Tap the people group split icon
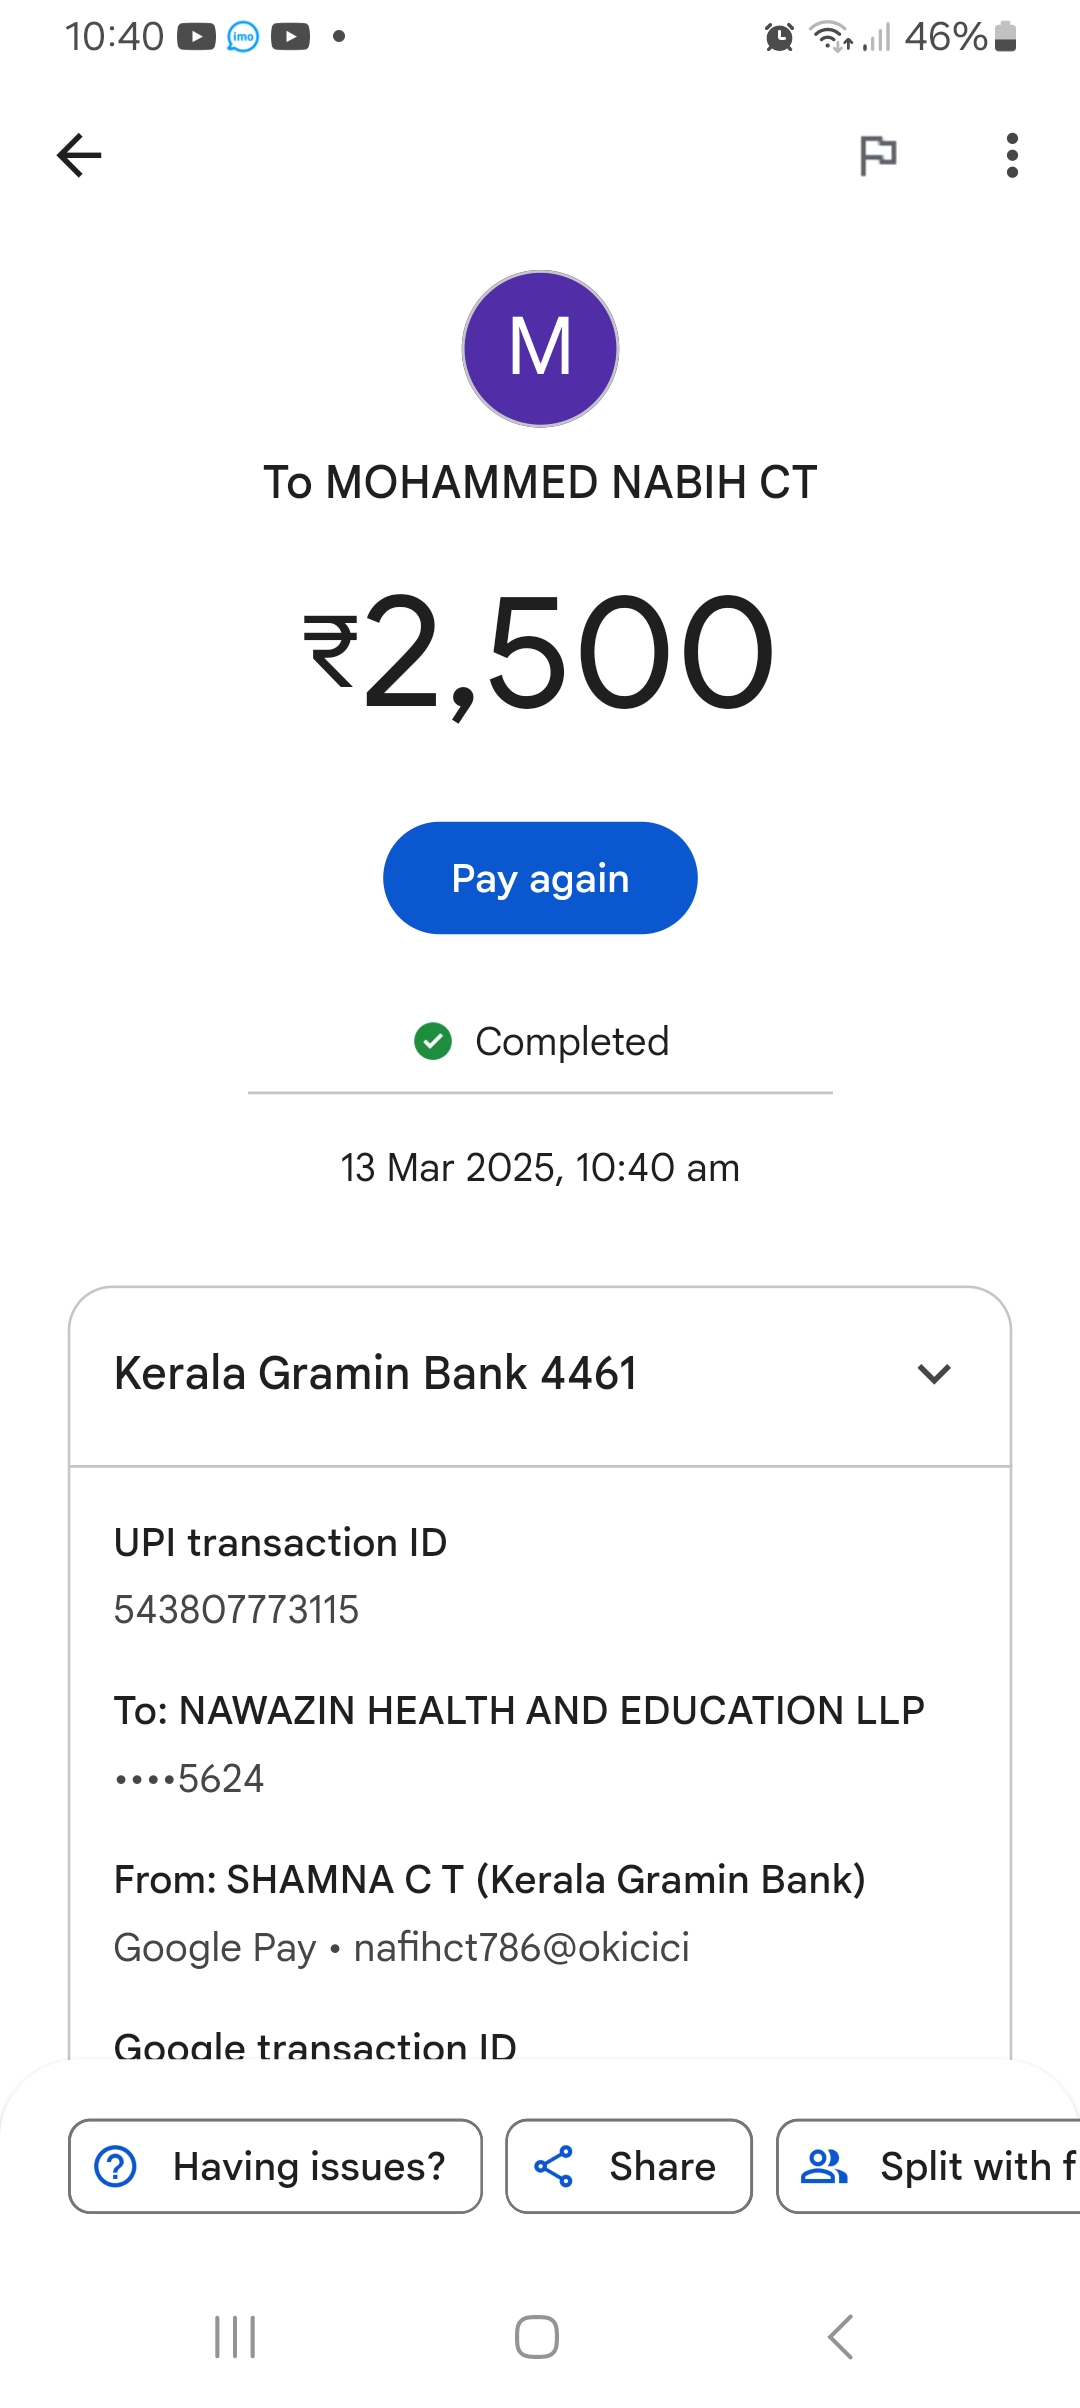1080x2408 pixels. pos(824,2166)
